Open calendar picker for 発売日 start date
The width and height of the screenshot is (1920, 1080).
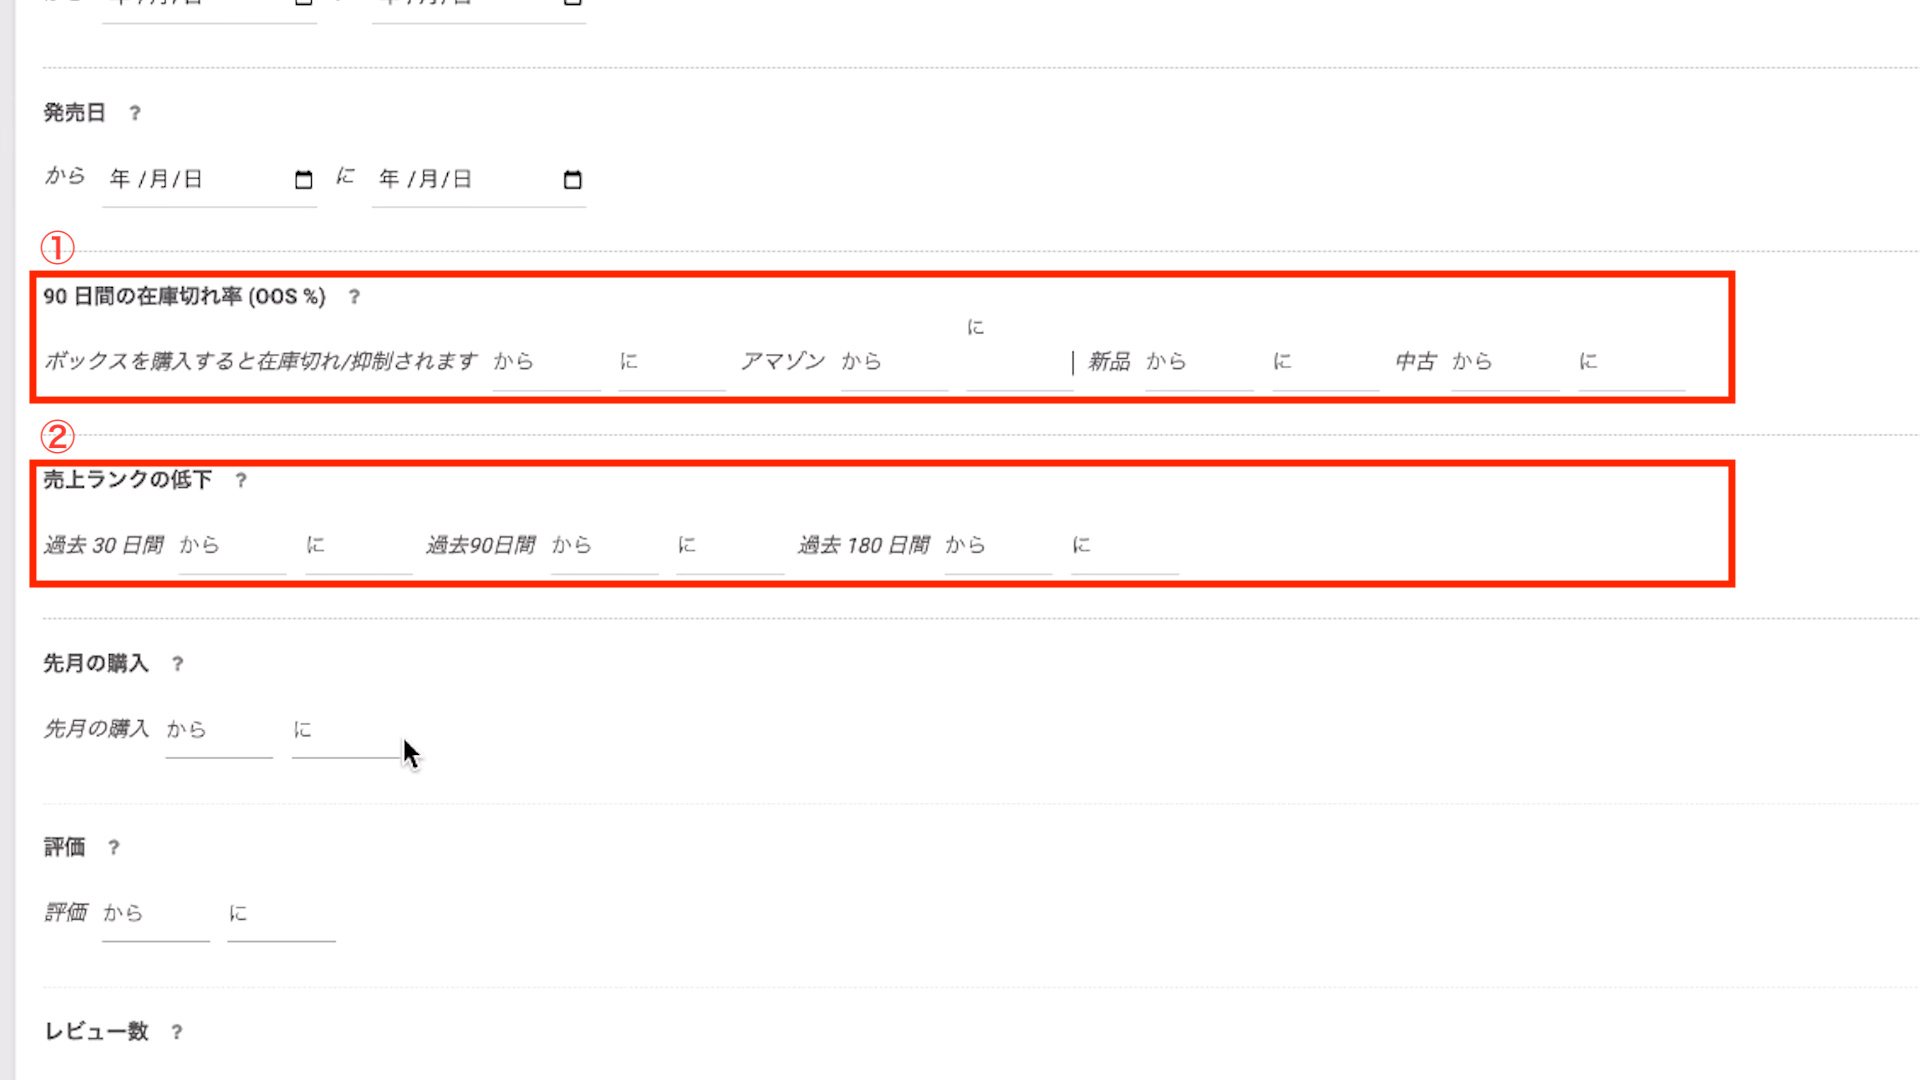coord(303,180)
